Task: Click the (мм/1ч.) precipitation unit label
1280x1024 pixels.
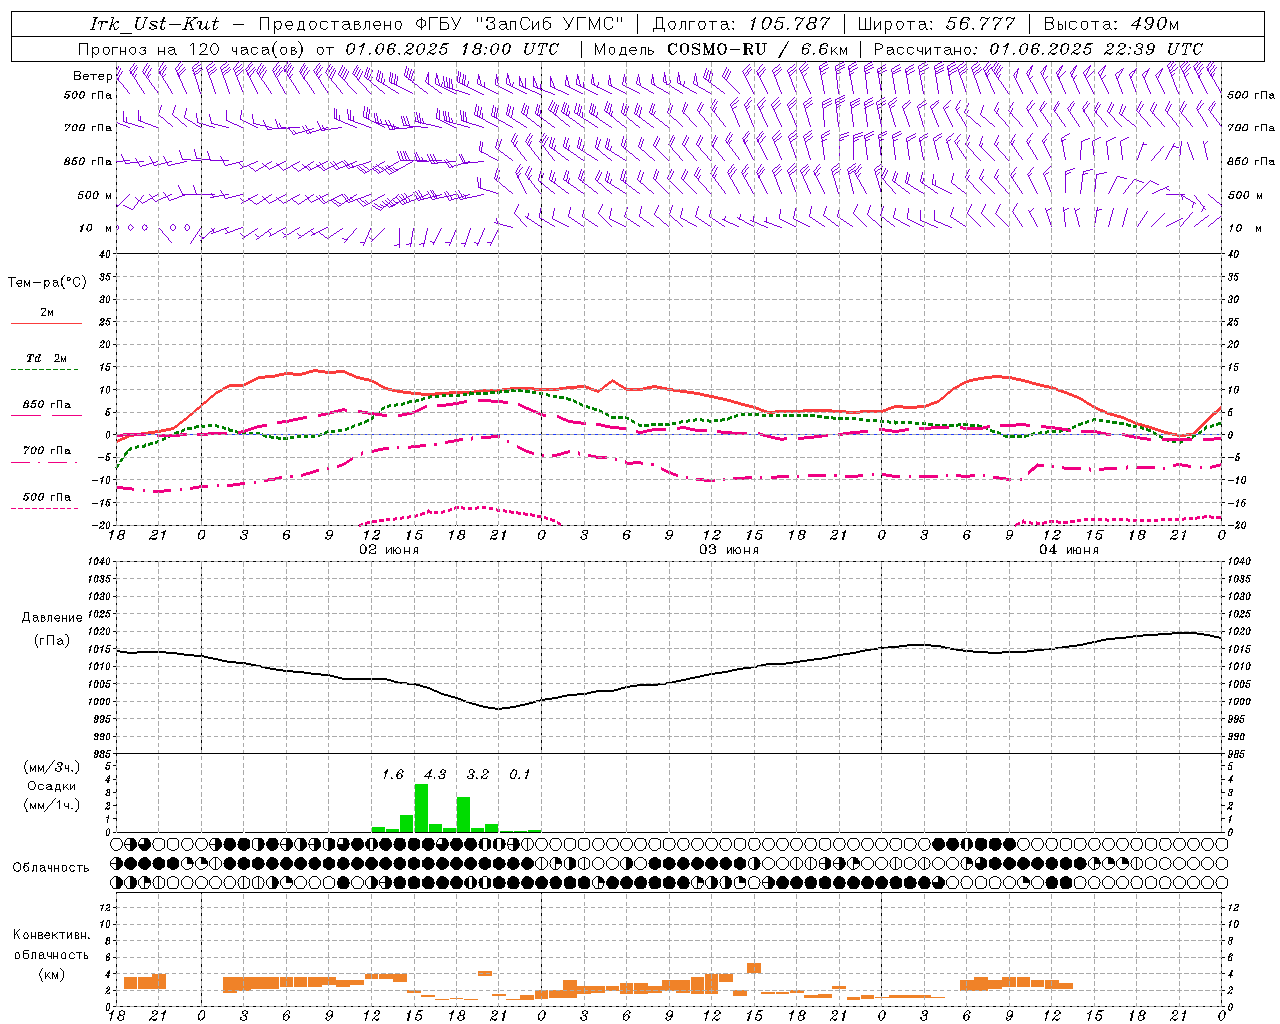Action: tap(52, 805)
